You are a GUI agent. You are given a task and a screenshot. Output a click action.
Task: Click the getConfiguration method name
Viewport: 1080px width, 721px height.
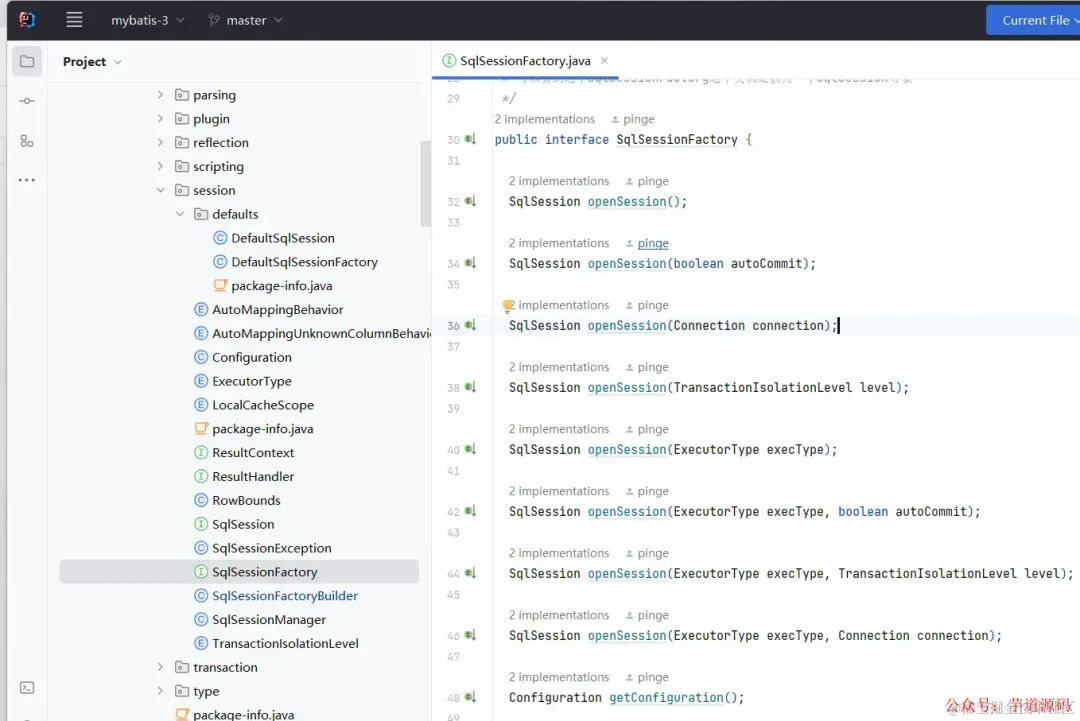(x=666, y=697)
